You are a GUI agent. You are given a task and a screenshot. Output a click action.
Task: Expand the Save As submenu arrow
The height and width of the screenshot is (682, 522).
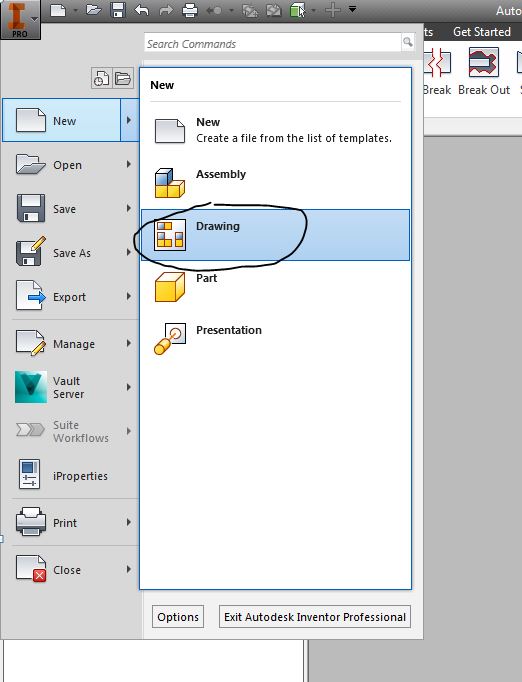point(129,252)
